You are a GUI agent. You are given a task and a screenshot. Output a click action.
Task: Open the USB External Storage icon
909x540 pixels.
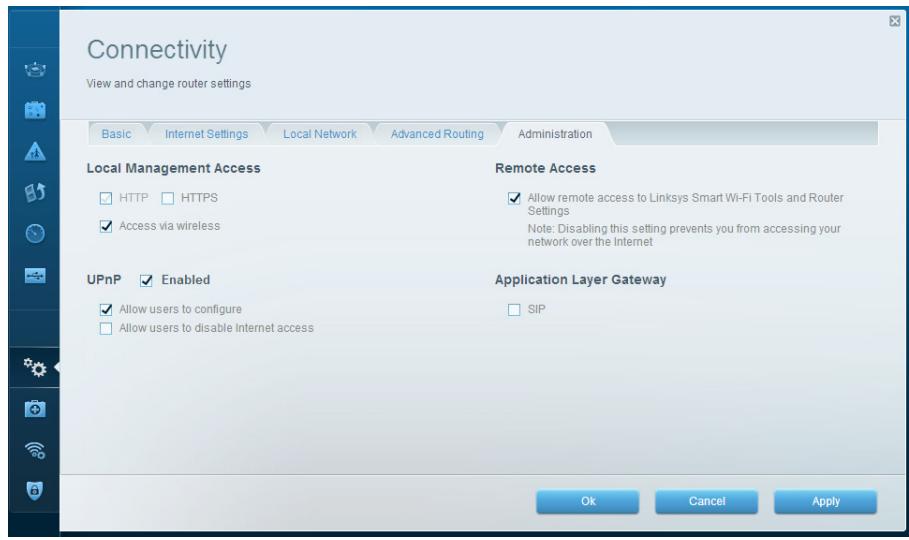pyautogui.click(x=35, y=276)
